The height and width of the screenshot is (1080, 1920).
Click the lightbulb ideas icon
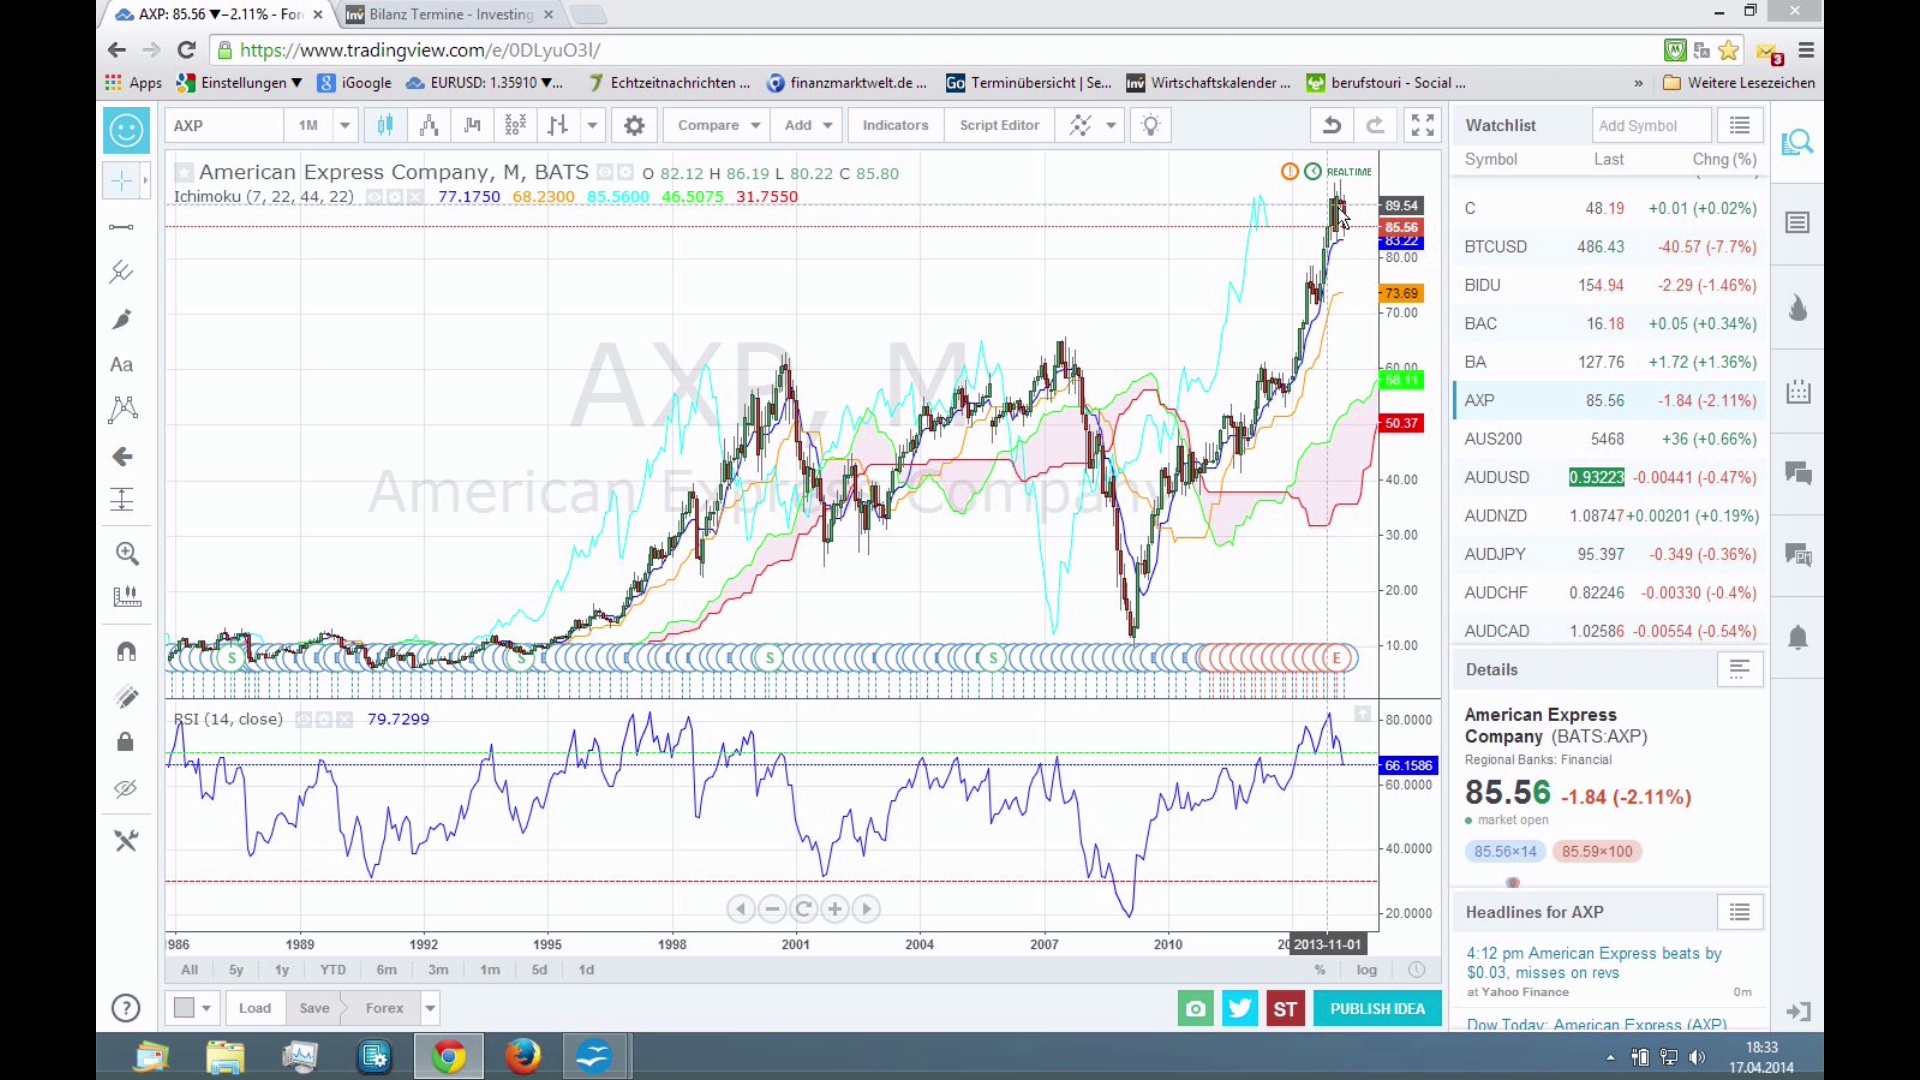click(x=1151, y=125)
